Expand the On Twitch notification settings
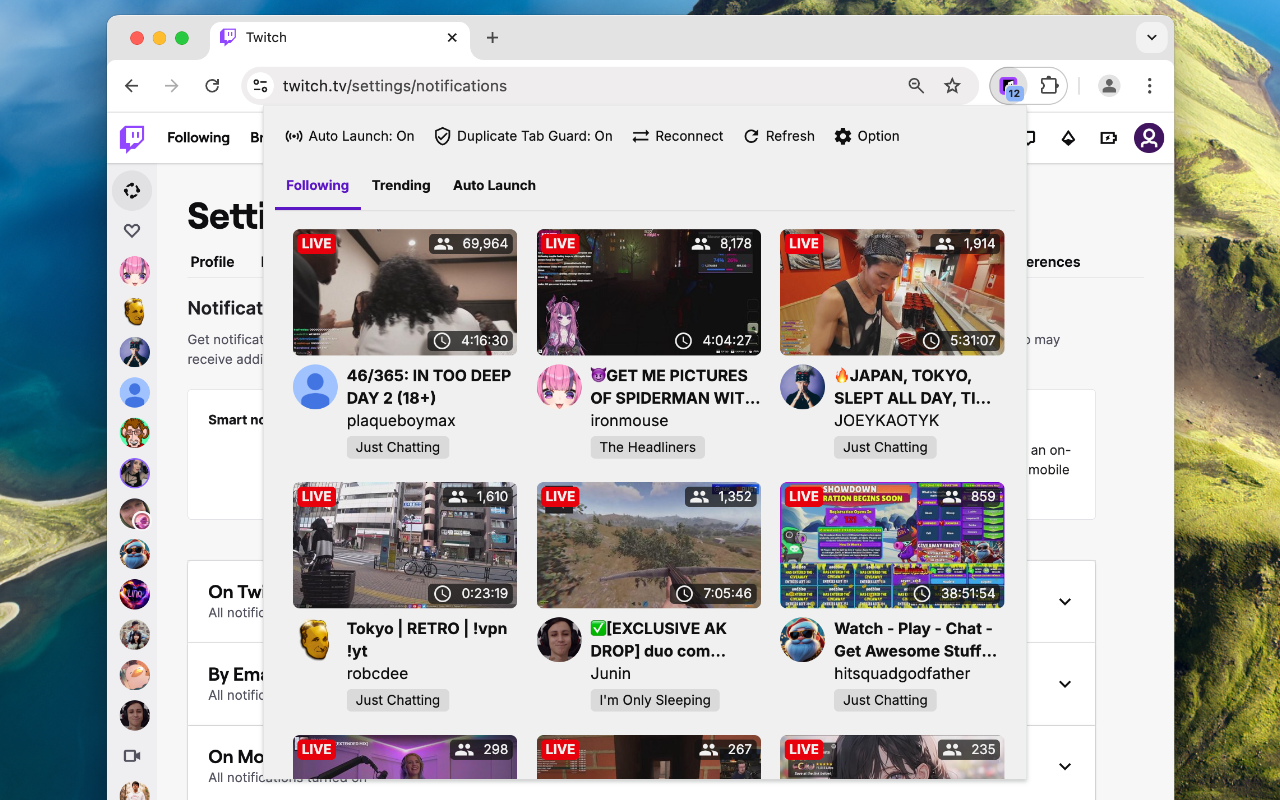Screen dimensions: 1280x800 click(1064, 602)
